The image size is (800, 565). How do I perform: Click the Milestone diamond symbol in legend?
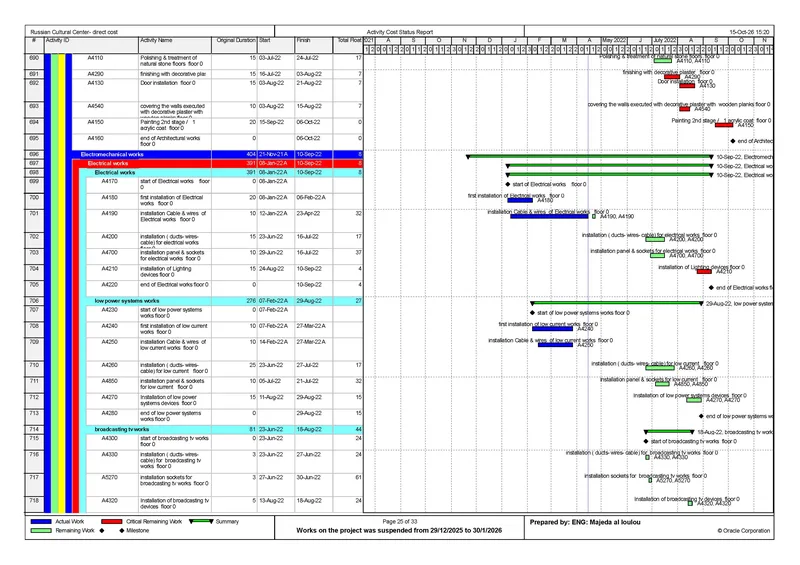[x=121, y=531]
